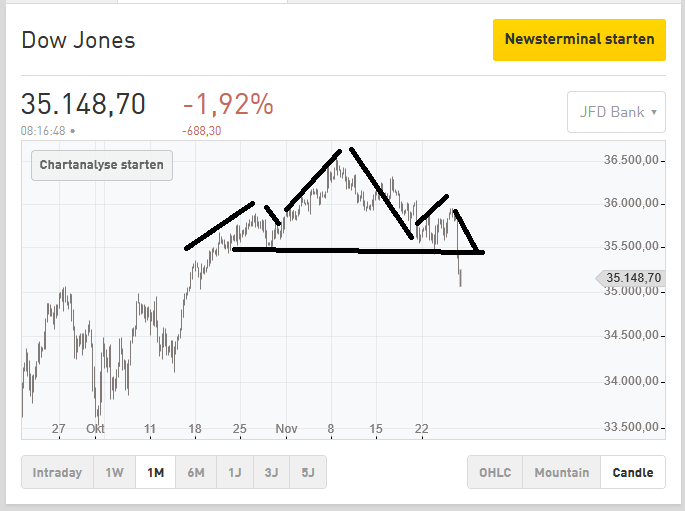Choose the 3J time range

(x=271, y=473)
